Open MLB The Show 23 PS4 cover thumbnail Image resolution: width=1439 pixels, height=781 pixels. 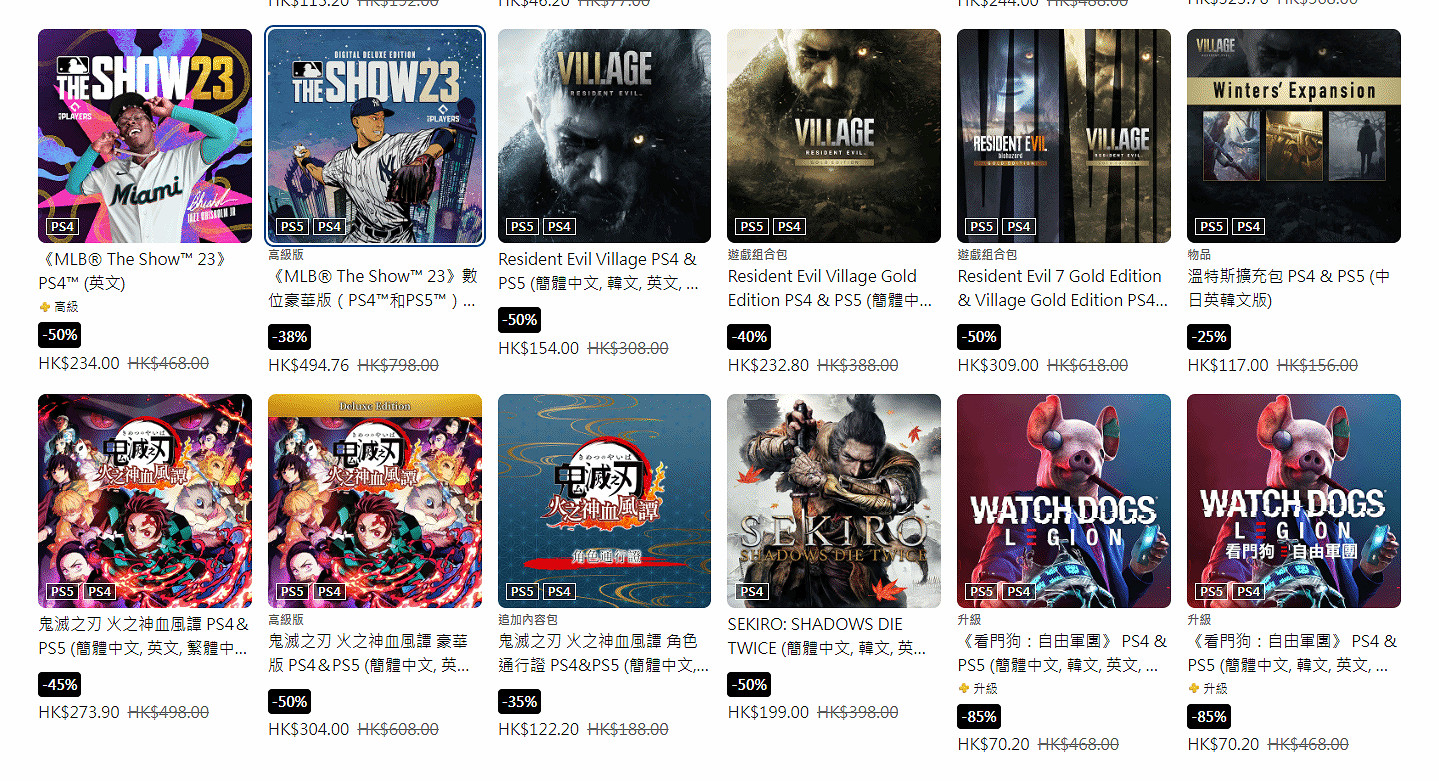click(x=145, y=136)
